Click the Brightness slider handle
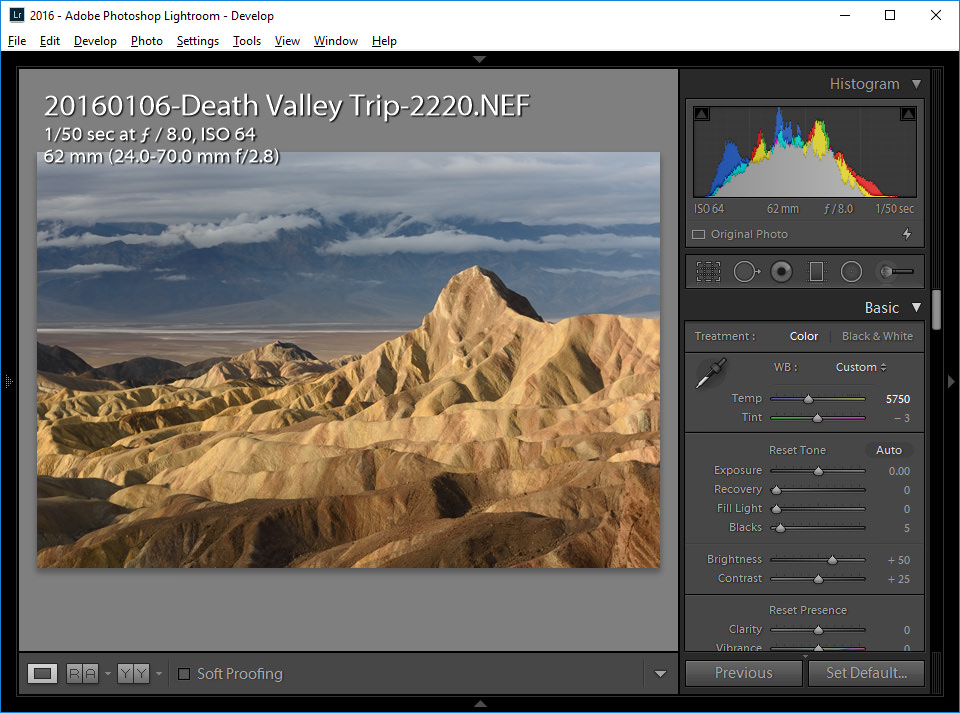 tap(832, 560)
